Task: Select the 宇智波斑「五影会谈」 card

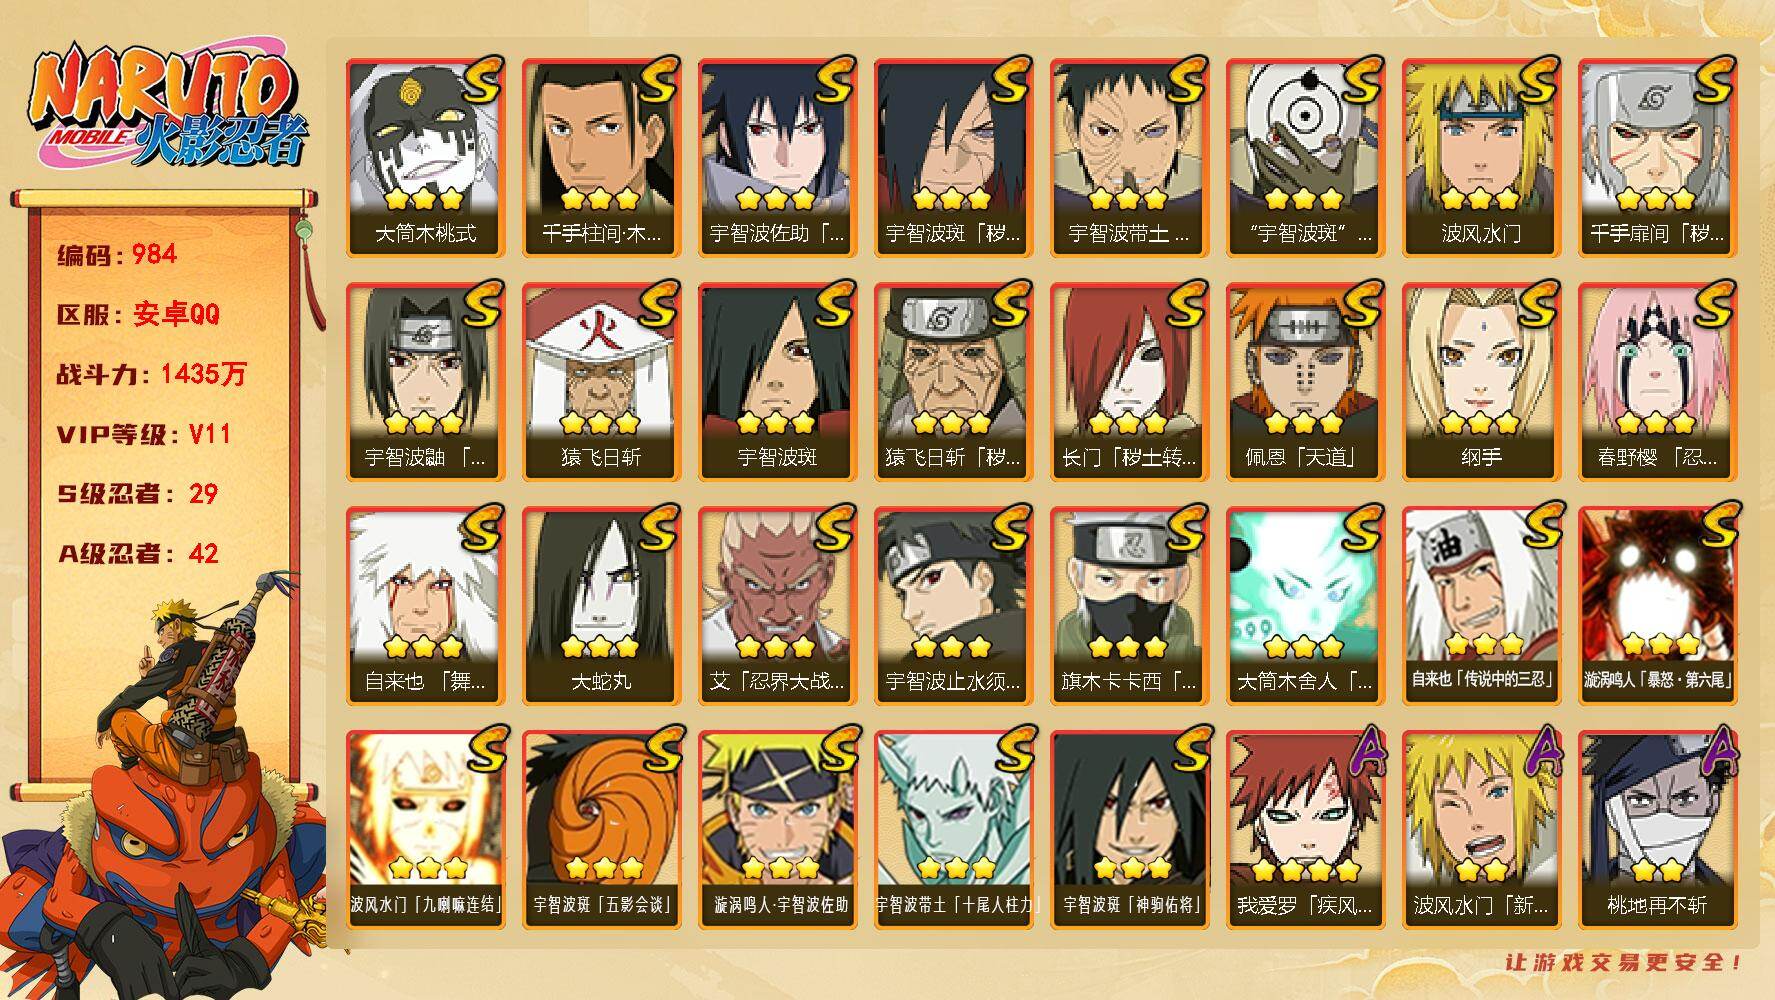Action: [601, 829]
